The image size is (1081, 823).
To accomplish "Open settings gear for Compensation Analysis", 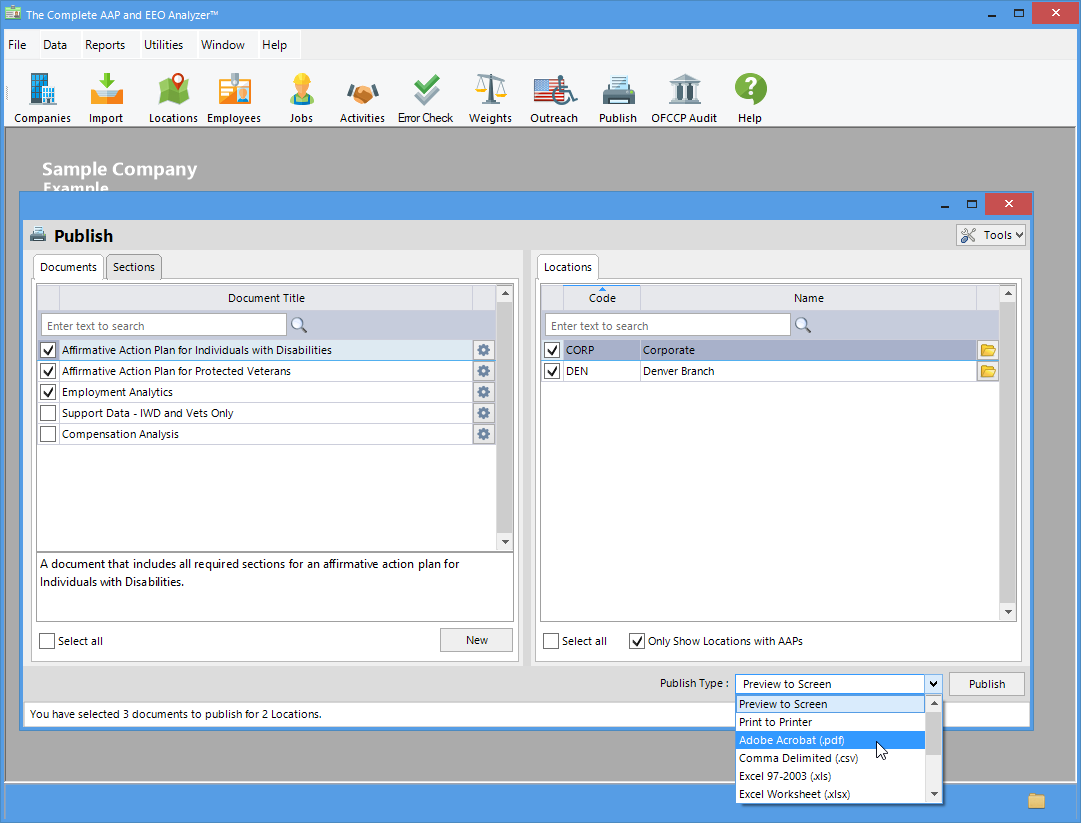I will pyautogui.click(x=484, y=434).
